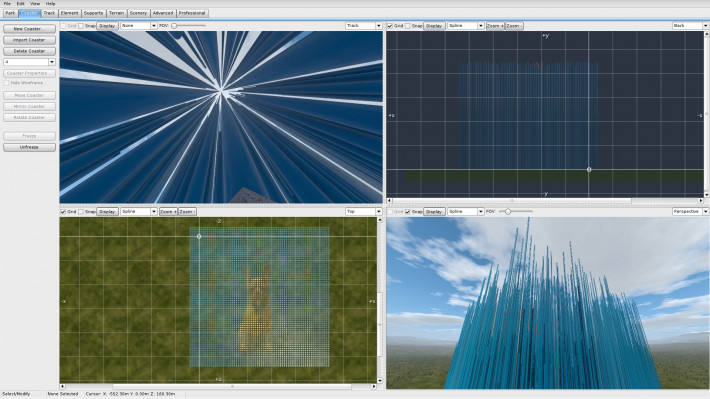This screenshot has height=399, width=710.
Task: Click the Rotate Coaster button
Action: tap(29, 117)
